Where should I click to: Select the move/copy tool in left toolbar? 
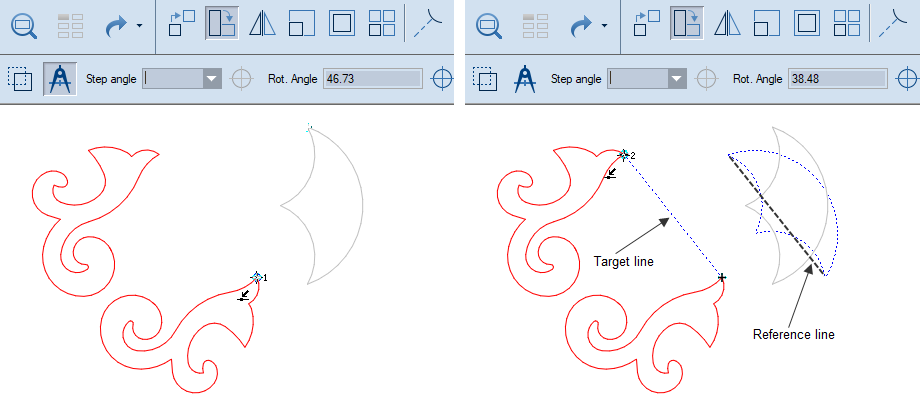pos(182,24)
